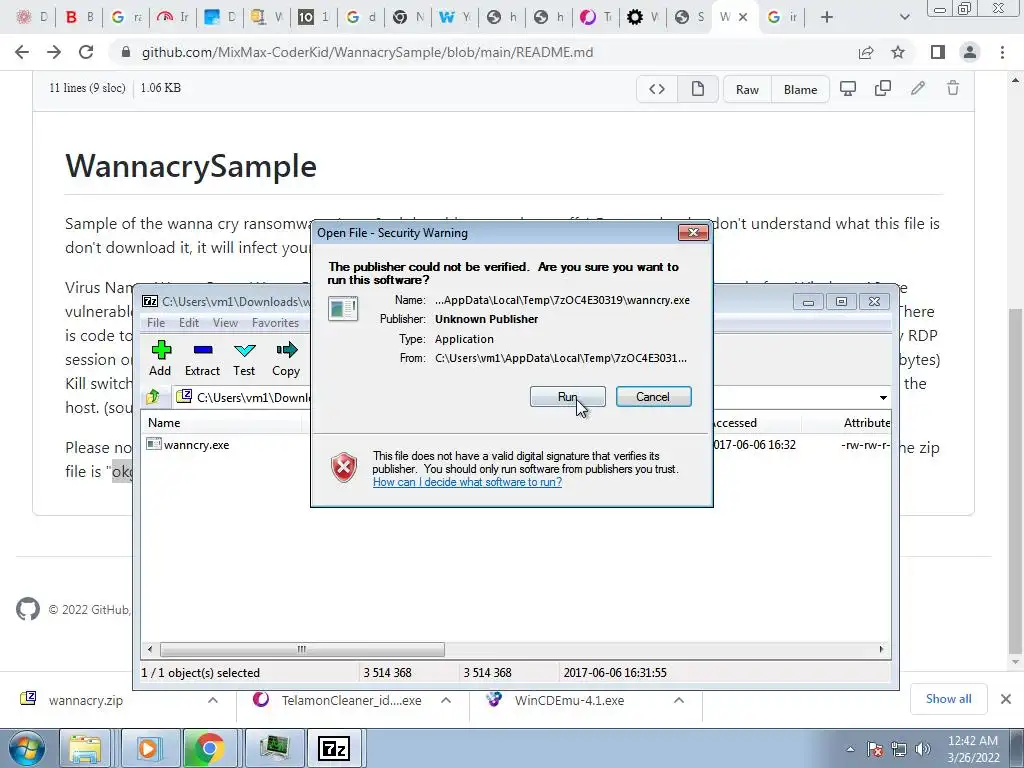The image size is (1024, 768).
Task: Open a new browser tab
Action: 827,17
